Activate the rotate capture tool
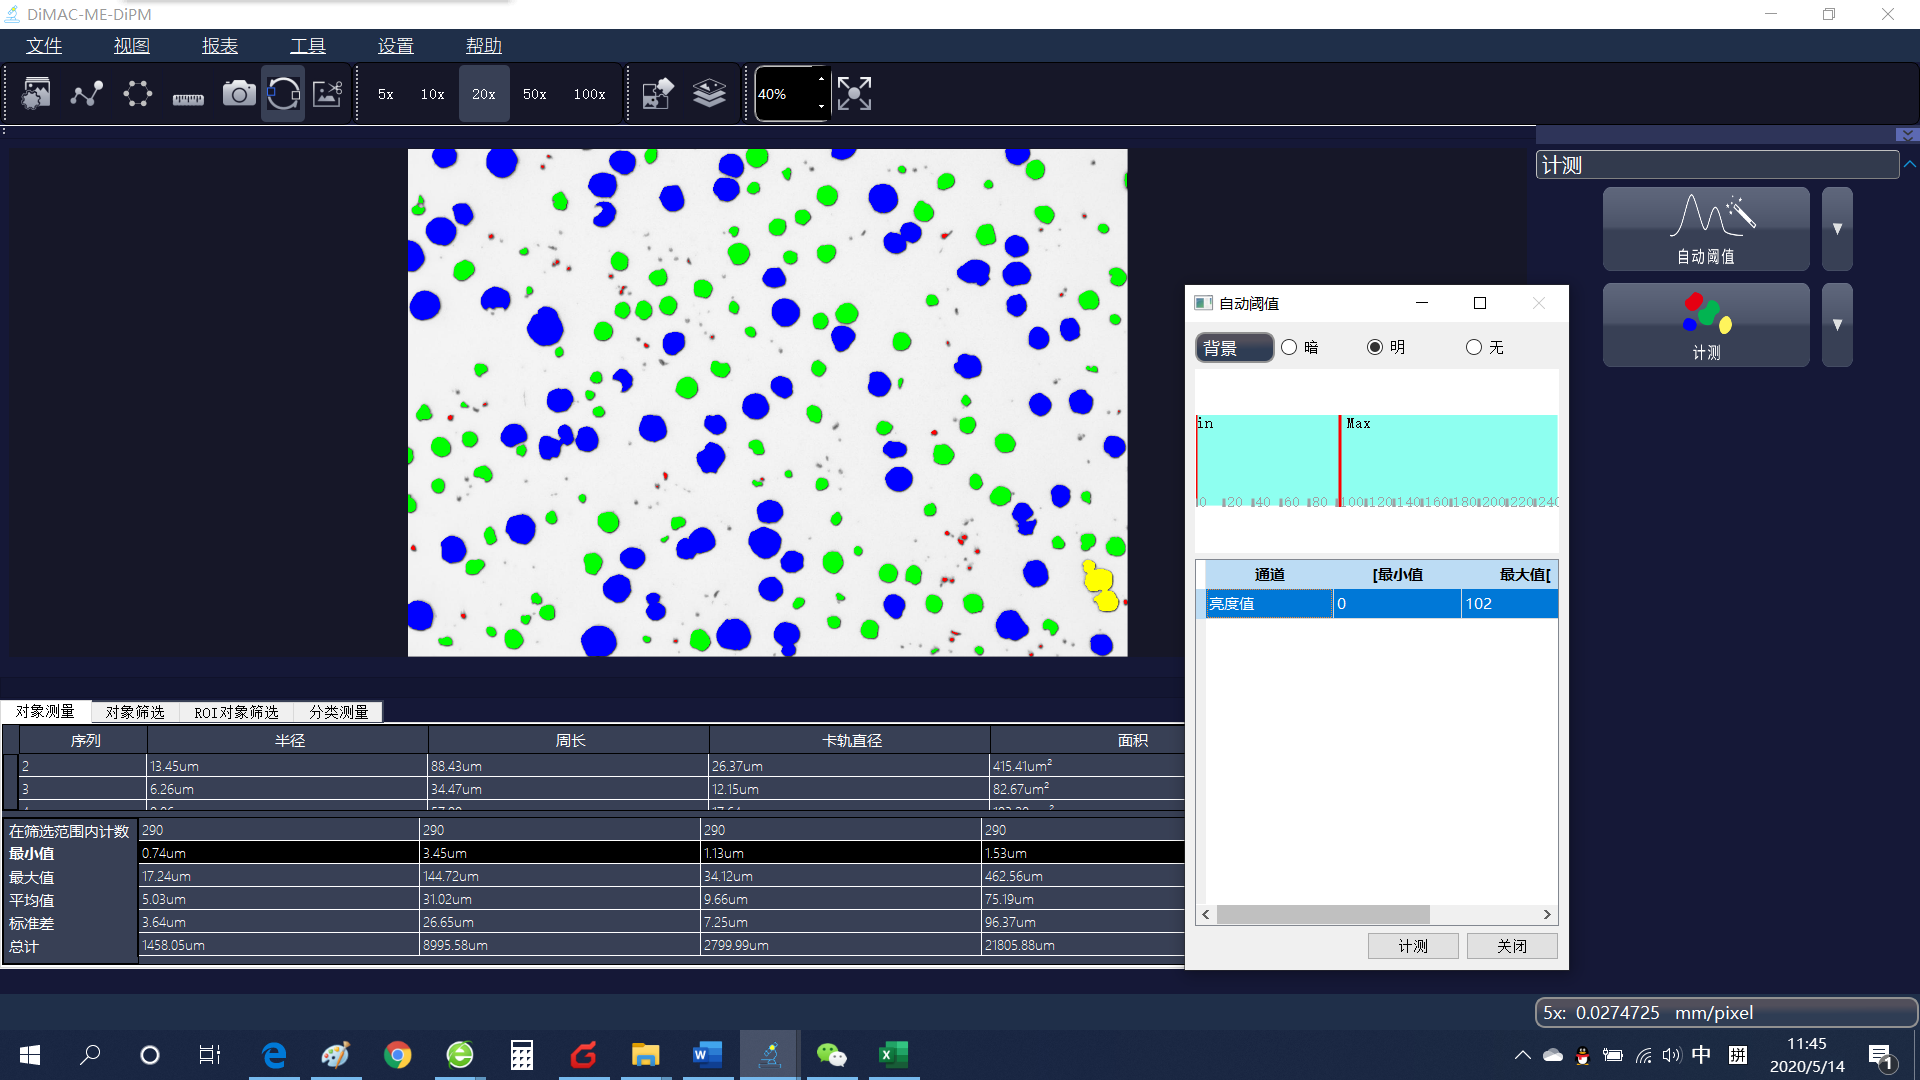The height and width of the screenshot is (1080, 1920). (283, 93)
